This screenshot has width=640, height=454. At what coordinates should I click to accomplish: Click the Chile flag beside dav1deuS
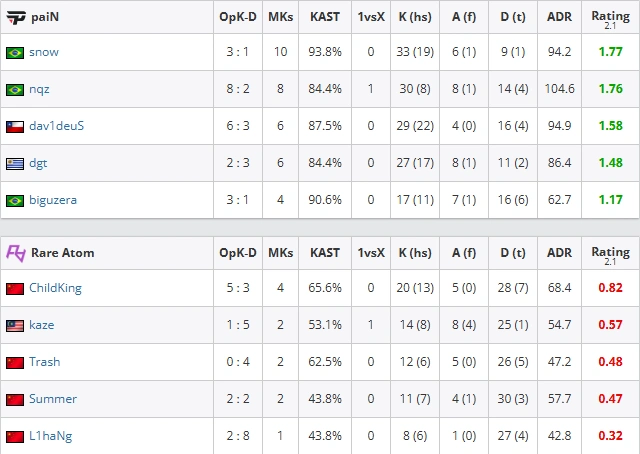[15, 127]
